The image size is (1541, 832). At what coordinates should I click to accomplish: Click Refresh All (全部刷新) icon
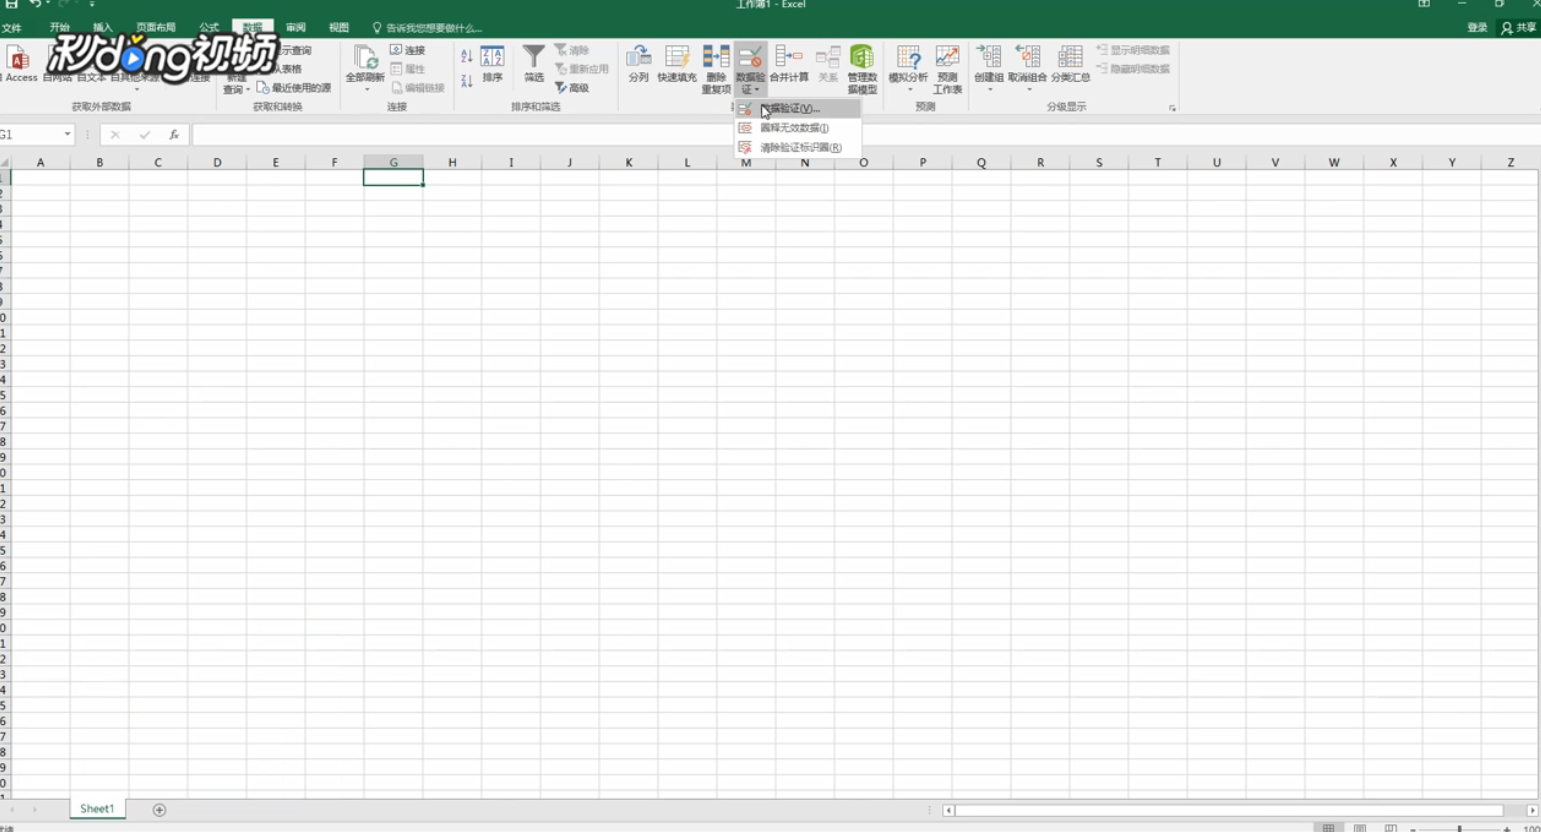(x=365, y=64)
